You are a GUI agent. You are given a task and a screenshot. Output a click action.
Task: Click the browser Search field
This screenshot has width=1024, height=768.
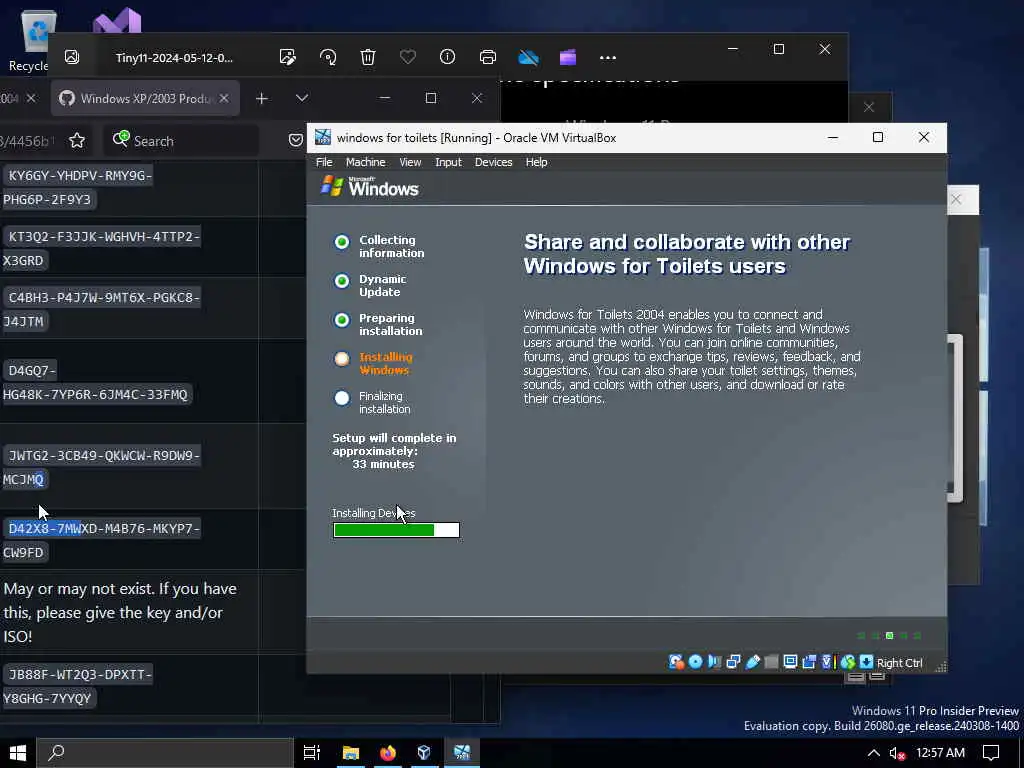click(181, 140)
